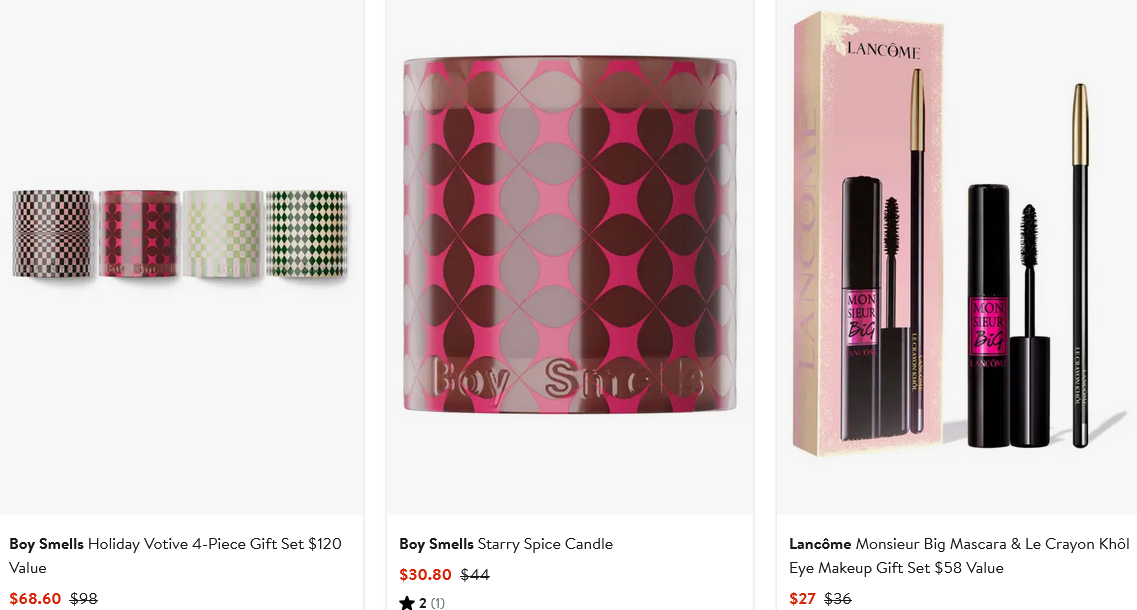Click the star rating icon under Starry Spice Candle
The height and width of the screenshot is (610, 1137).
pos(407,603)
